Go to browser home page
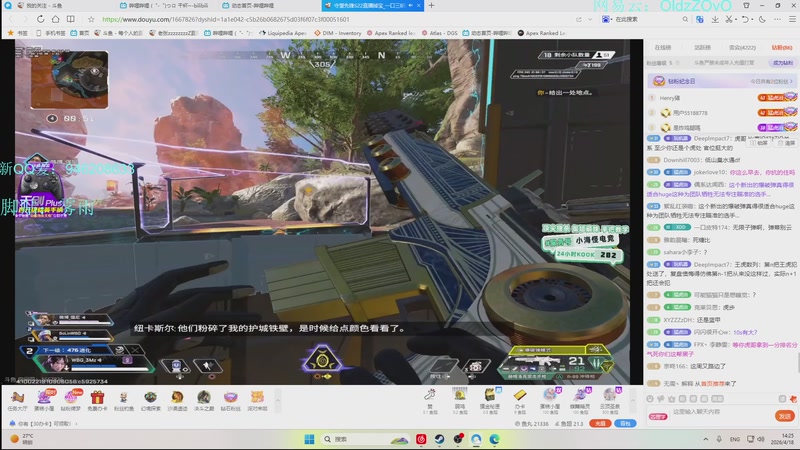 (x=55, y=19)
